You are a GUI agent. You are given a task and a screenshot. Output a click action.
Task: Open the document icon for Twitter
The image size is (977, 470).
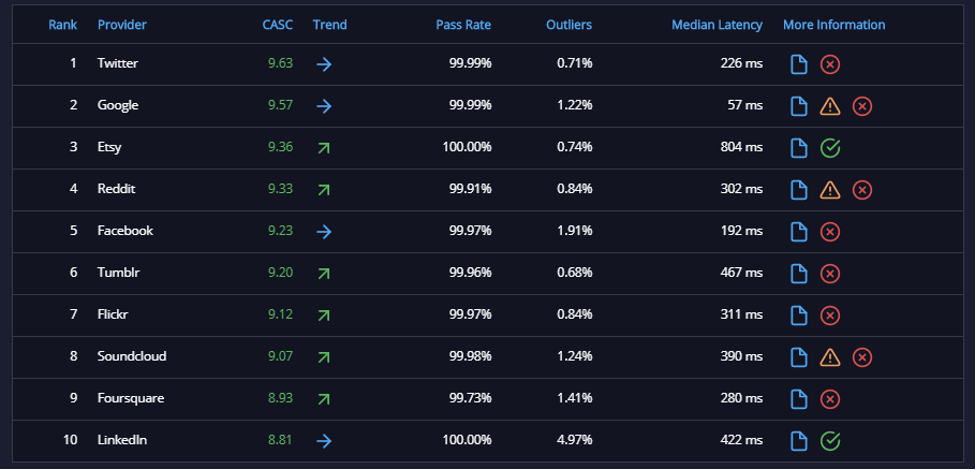click(799, 64)
